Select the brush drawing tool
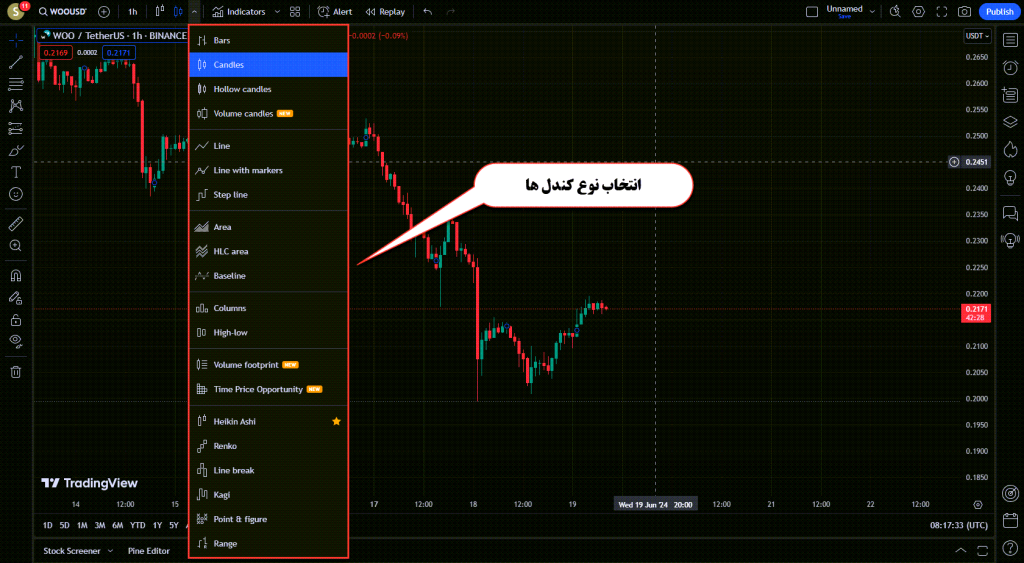 pos(16,151)
